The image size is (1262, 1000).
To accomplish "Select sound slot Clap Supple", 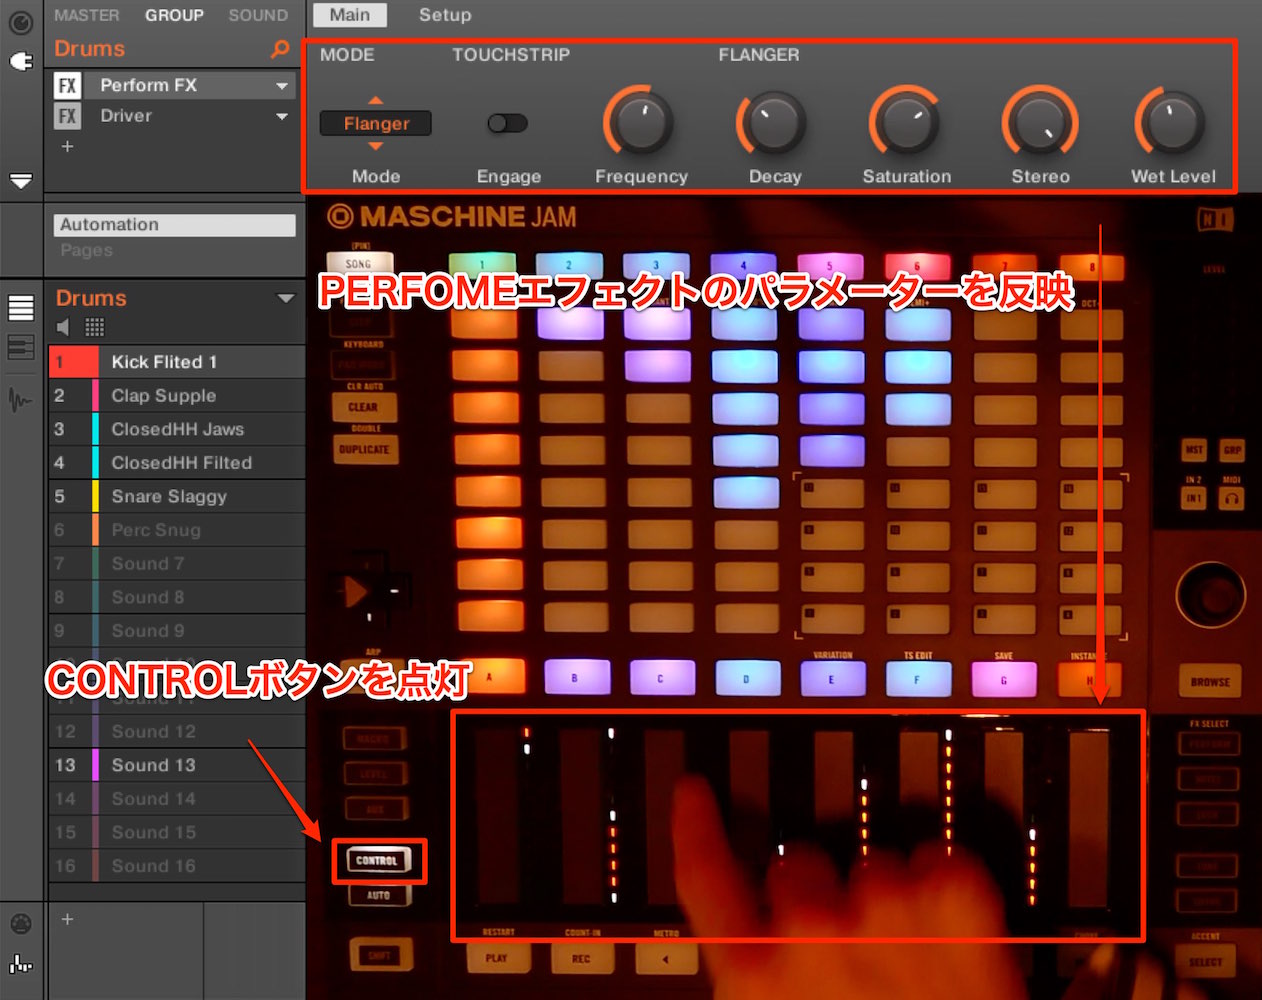I will point(177,396).
